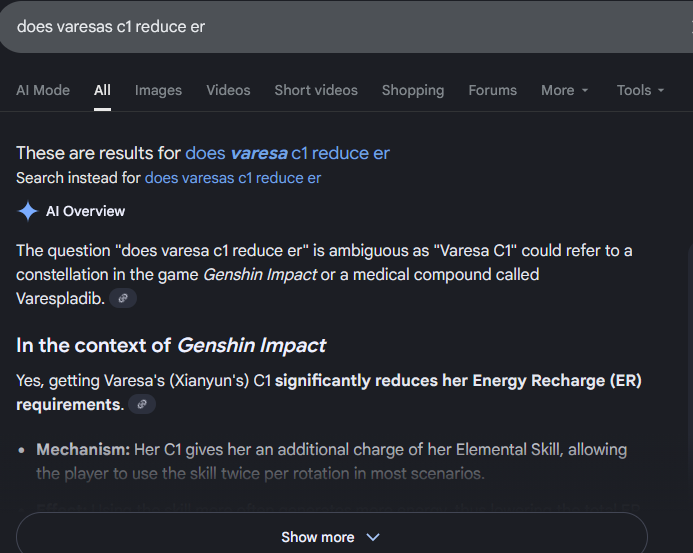Screen dimensions: 693x553
Task: Open the Tools dropdown menu
Action: [640, 90]
